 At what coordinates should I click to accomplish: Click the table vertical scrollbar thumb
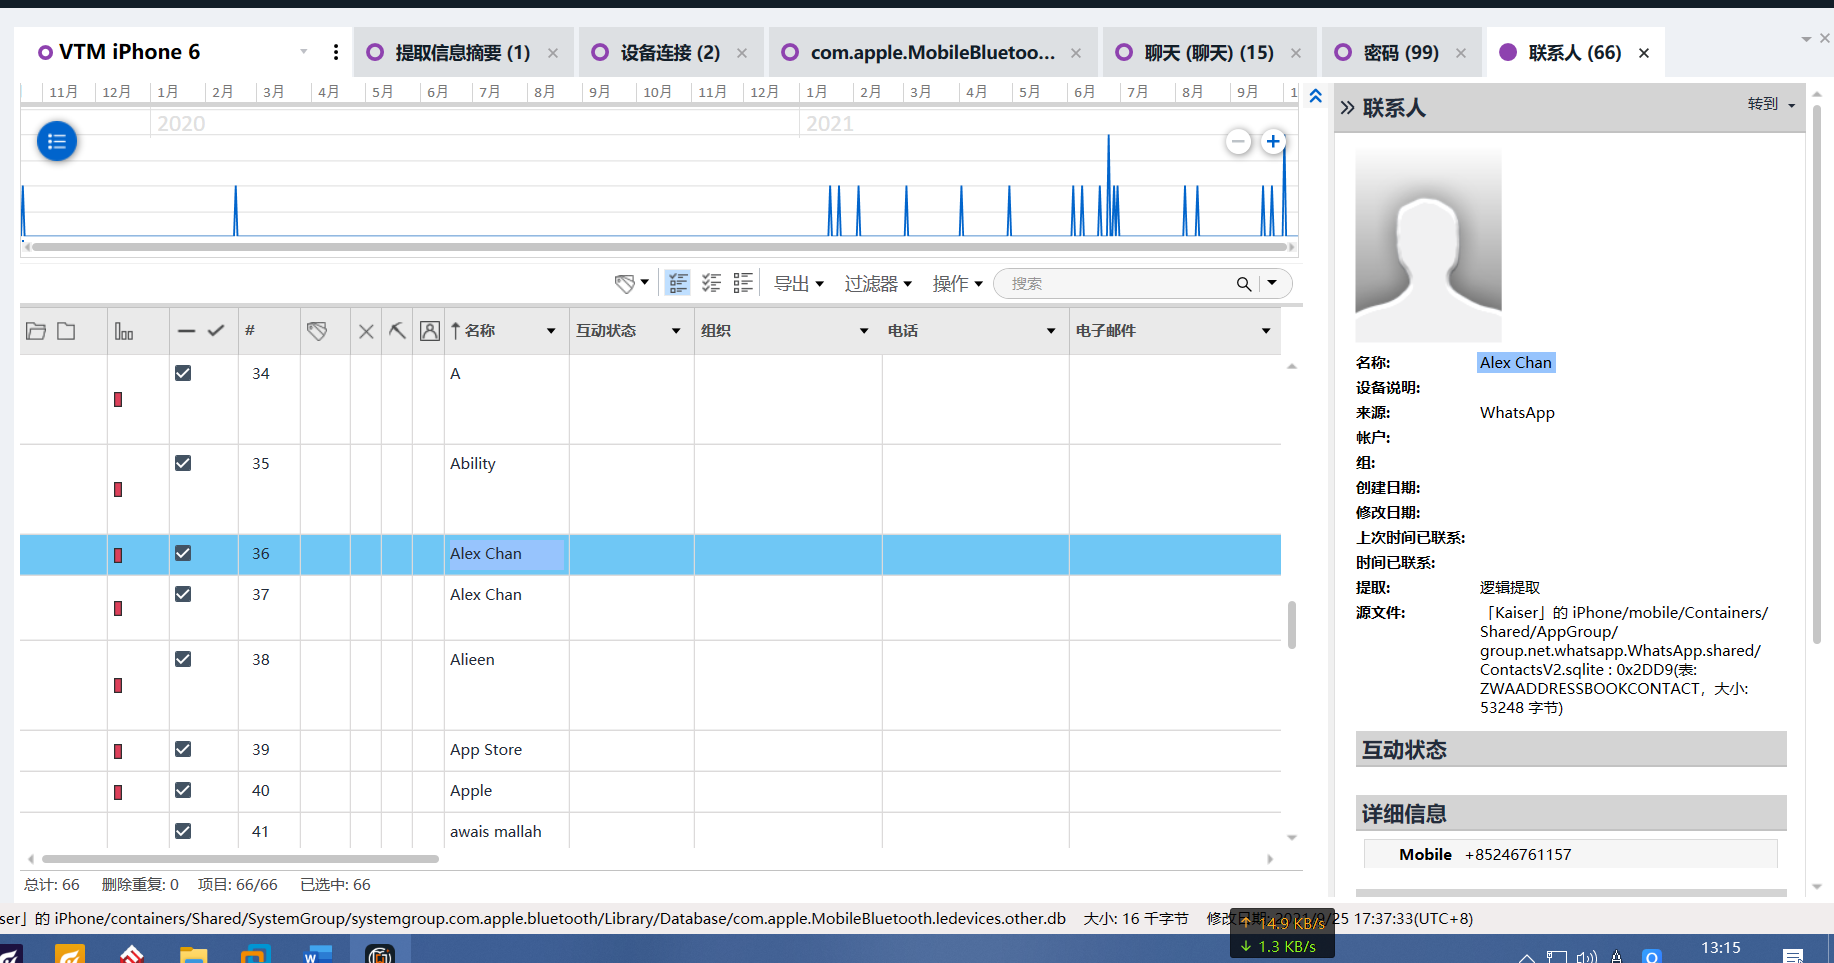(x=1292, y=625)
